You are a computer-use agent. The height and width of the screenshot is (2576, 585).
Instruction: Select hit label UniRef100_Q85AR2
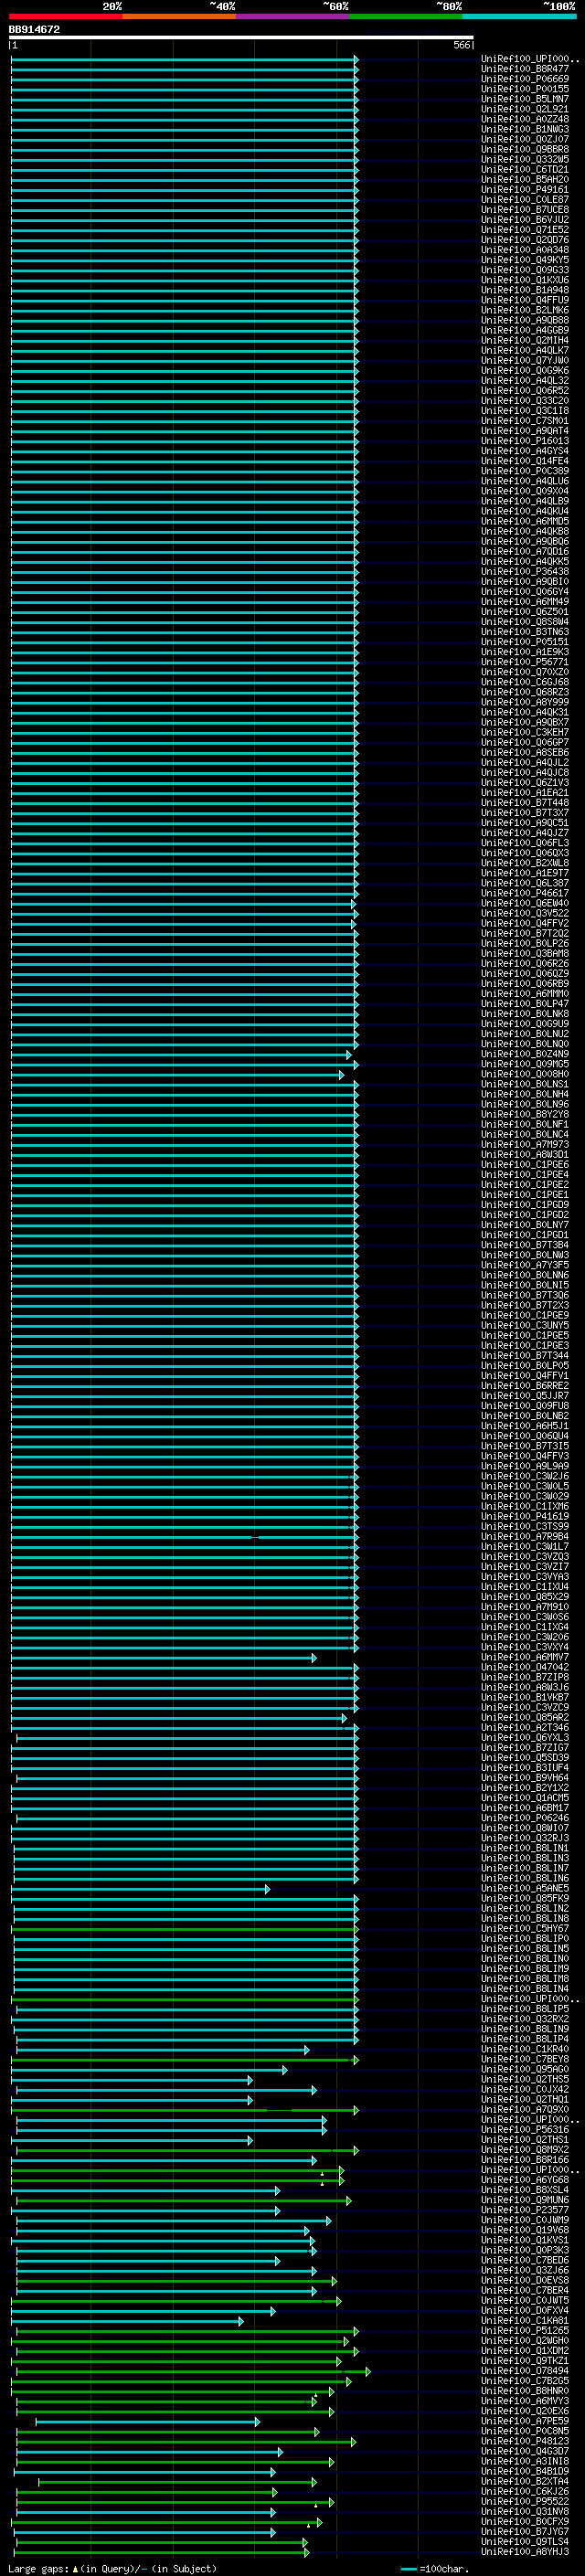(525, 1717)
